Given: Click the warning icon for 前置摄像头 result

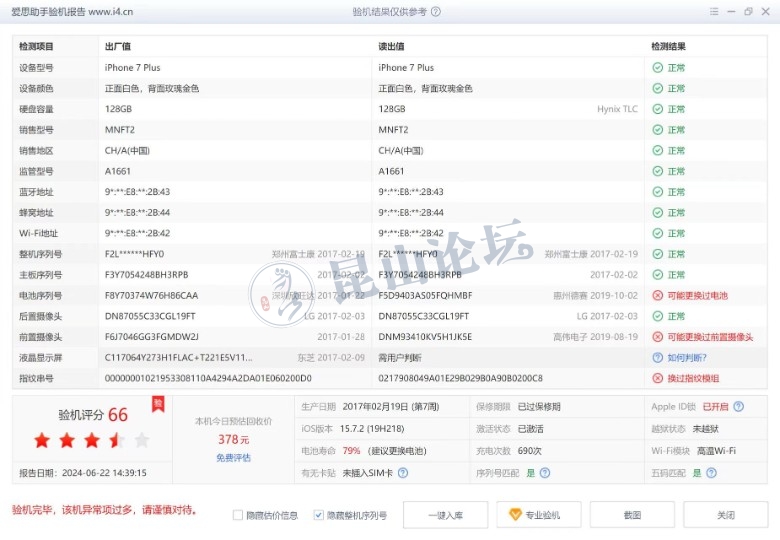Looking at the screenshot, I should click(657, 337).
